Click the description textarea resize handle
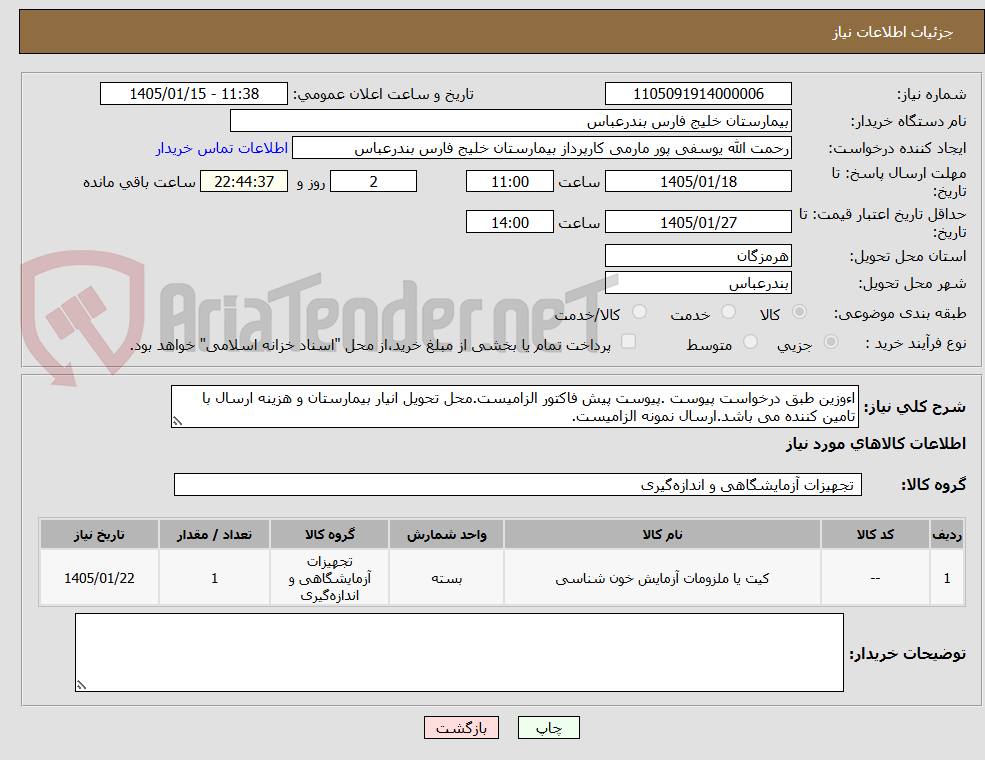 177,421
